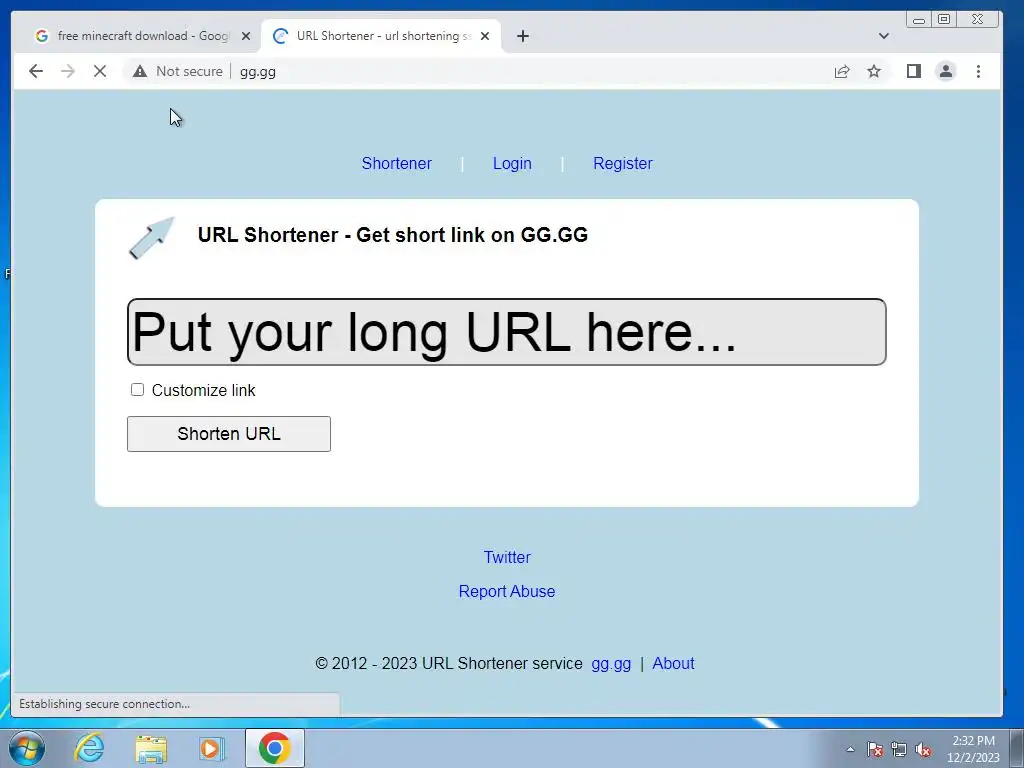Open the Shortener navigation link
The image size is (1024, 768).
pyautogui.click(x=396, y=163)
